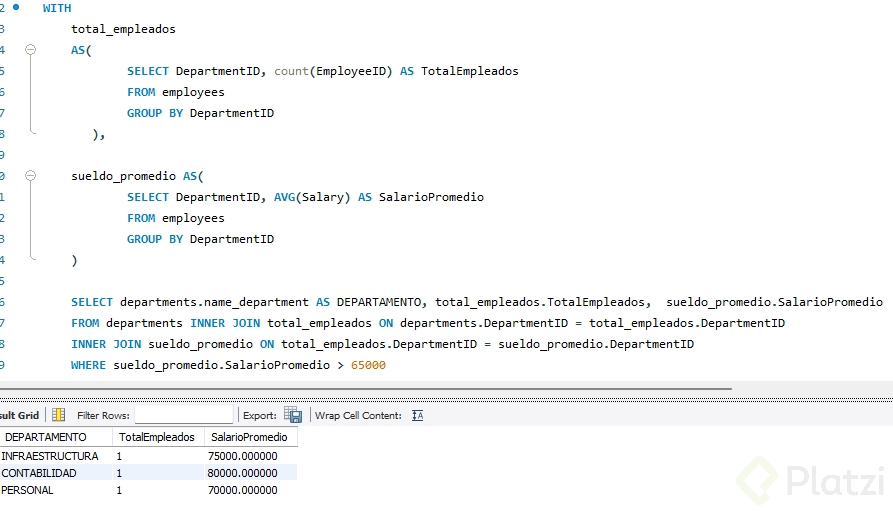
Task: Click the 75000.000000 salary cell
Action: point(251,456)
